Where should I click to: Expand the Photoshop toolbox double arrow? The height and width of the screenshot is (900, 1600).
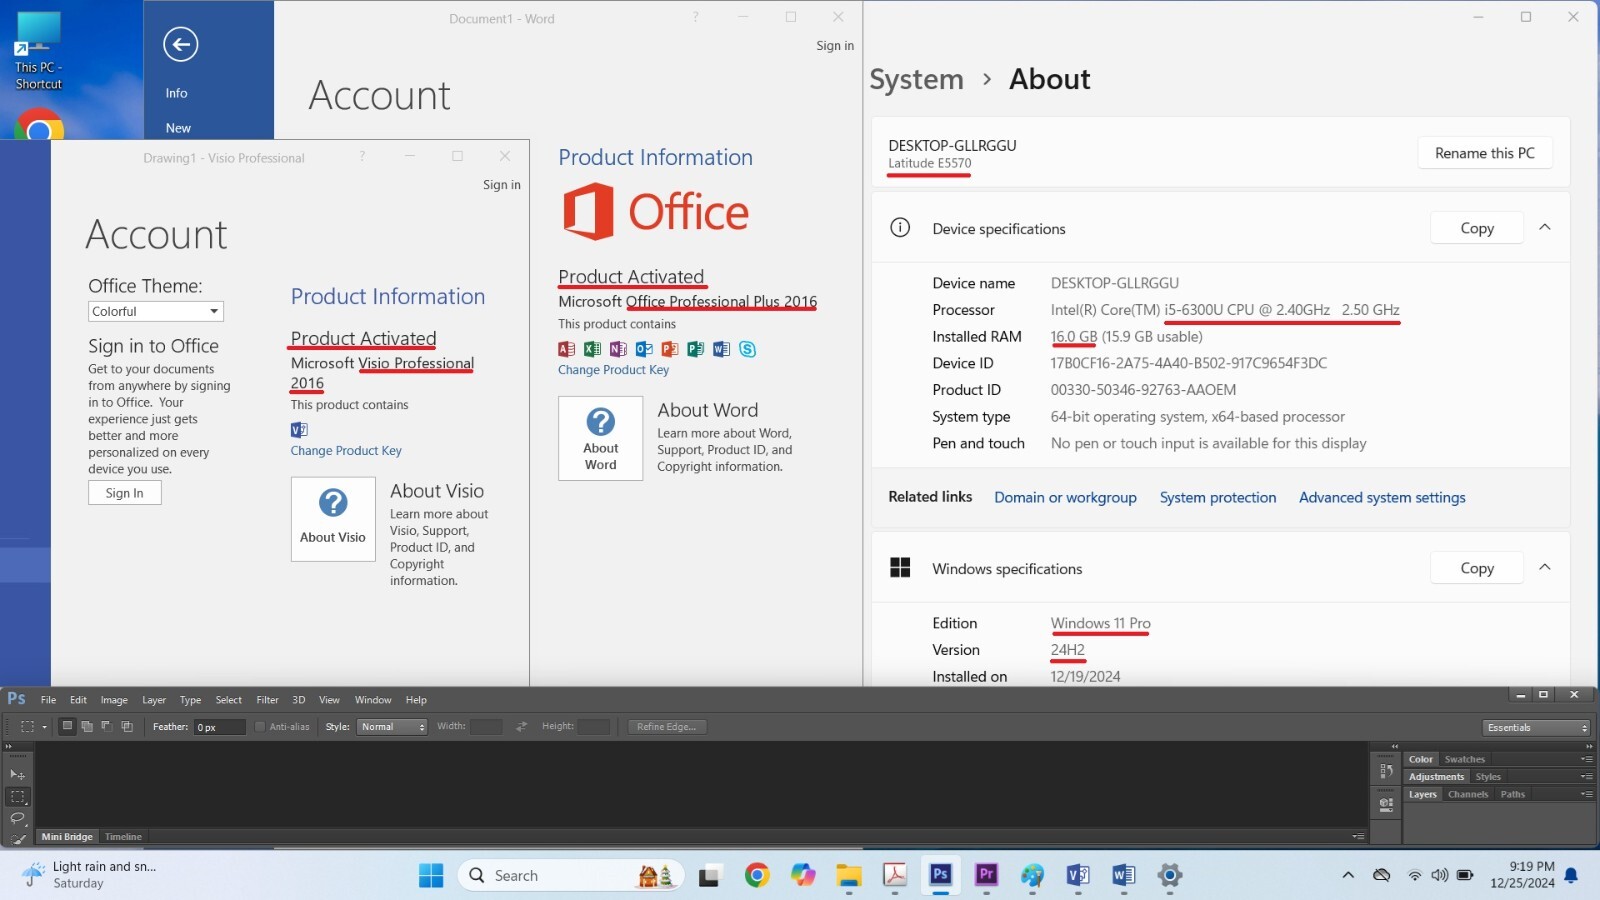pos(9,746)
